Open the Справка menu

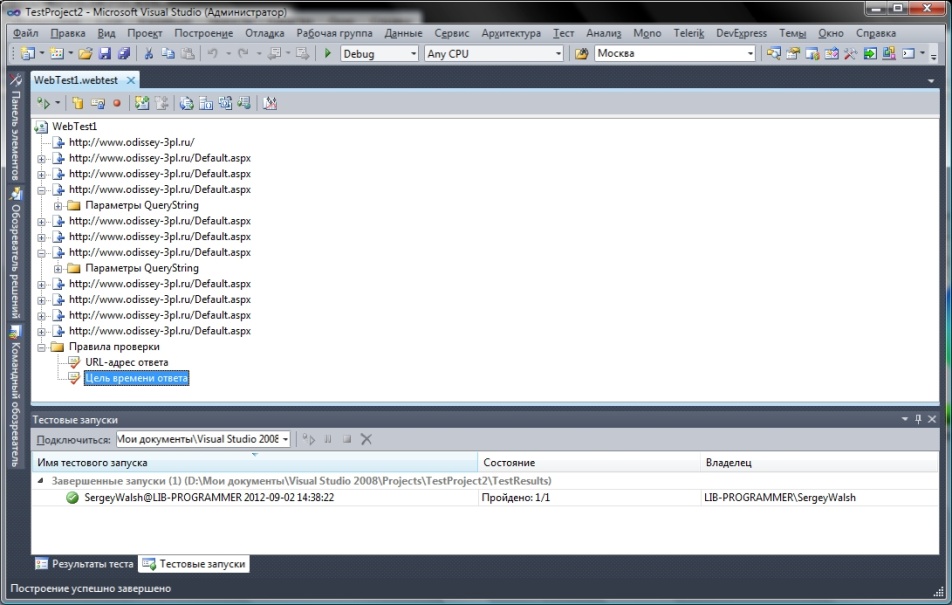[x=876, y=33]
